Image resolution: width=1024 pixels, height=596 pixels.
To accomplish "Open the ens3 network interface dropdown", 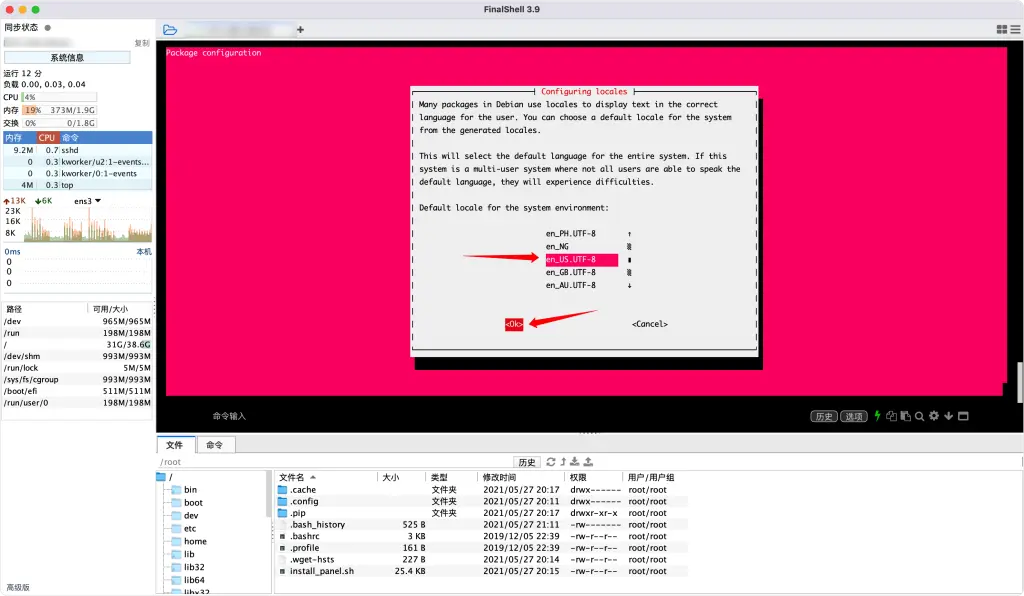I will [x=98, y=201].
